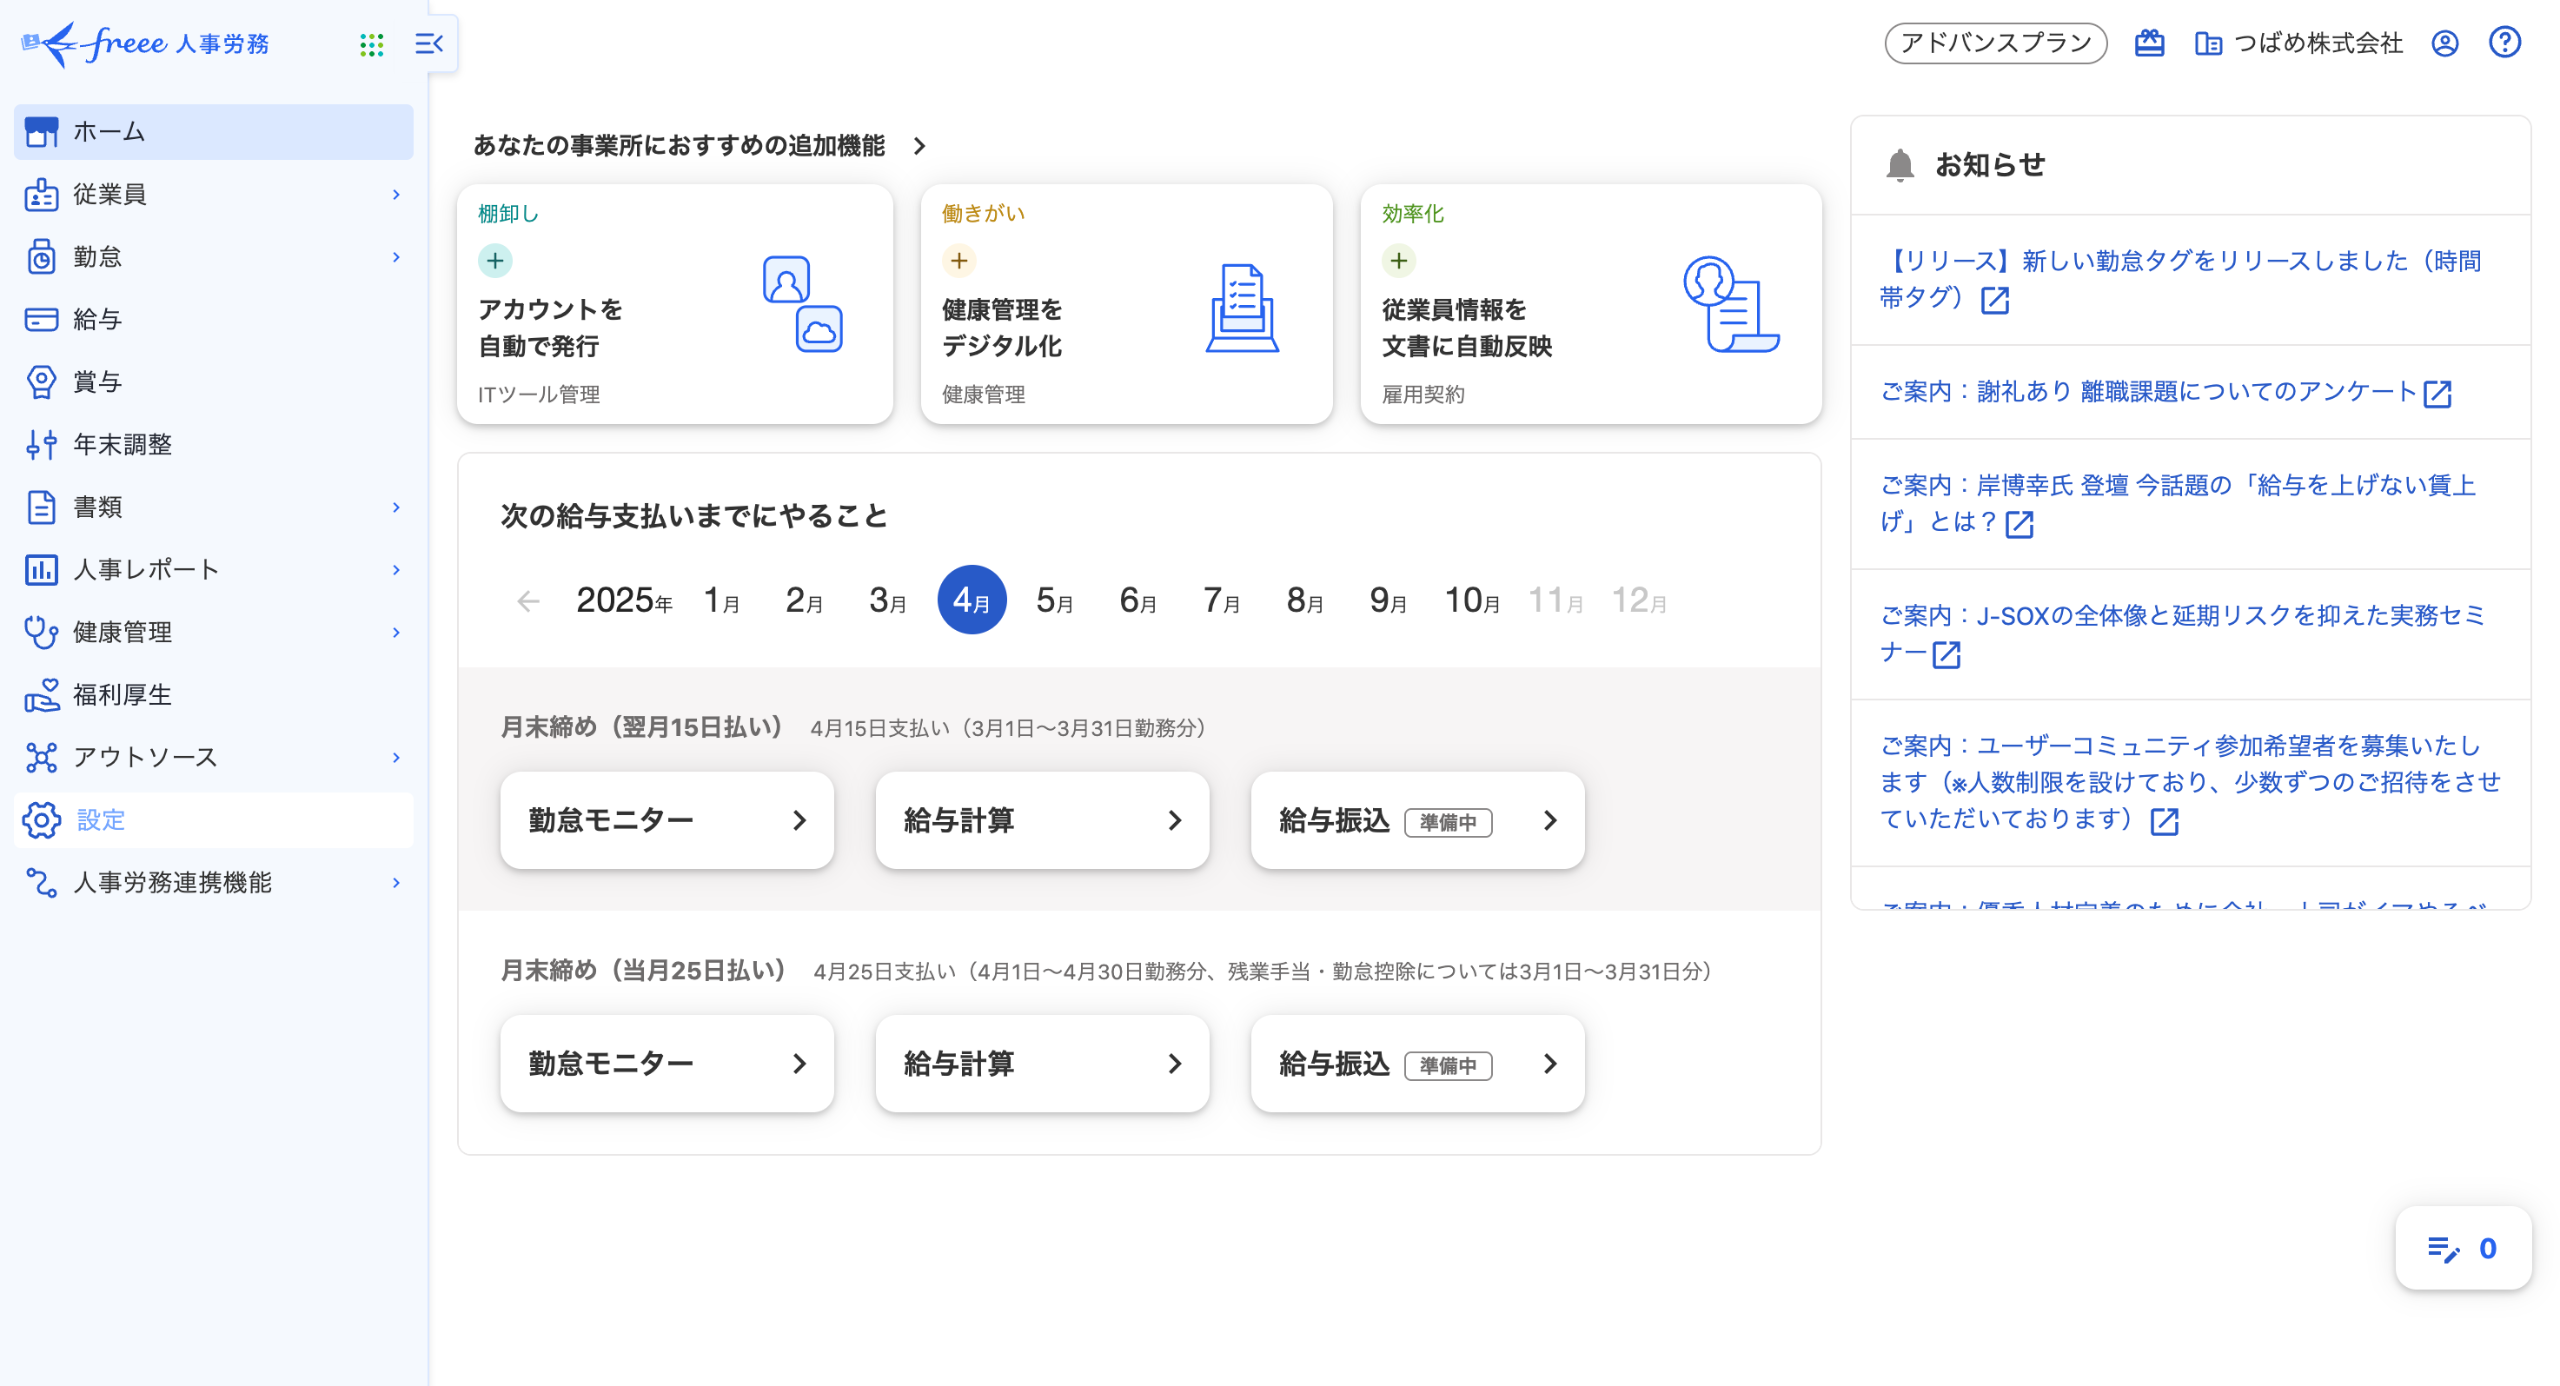Click plus icon on 健康管理をデジタル化 card
The height and width of the screenshot is (1386, 2560).
pos(959,261)
